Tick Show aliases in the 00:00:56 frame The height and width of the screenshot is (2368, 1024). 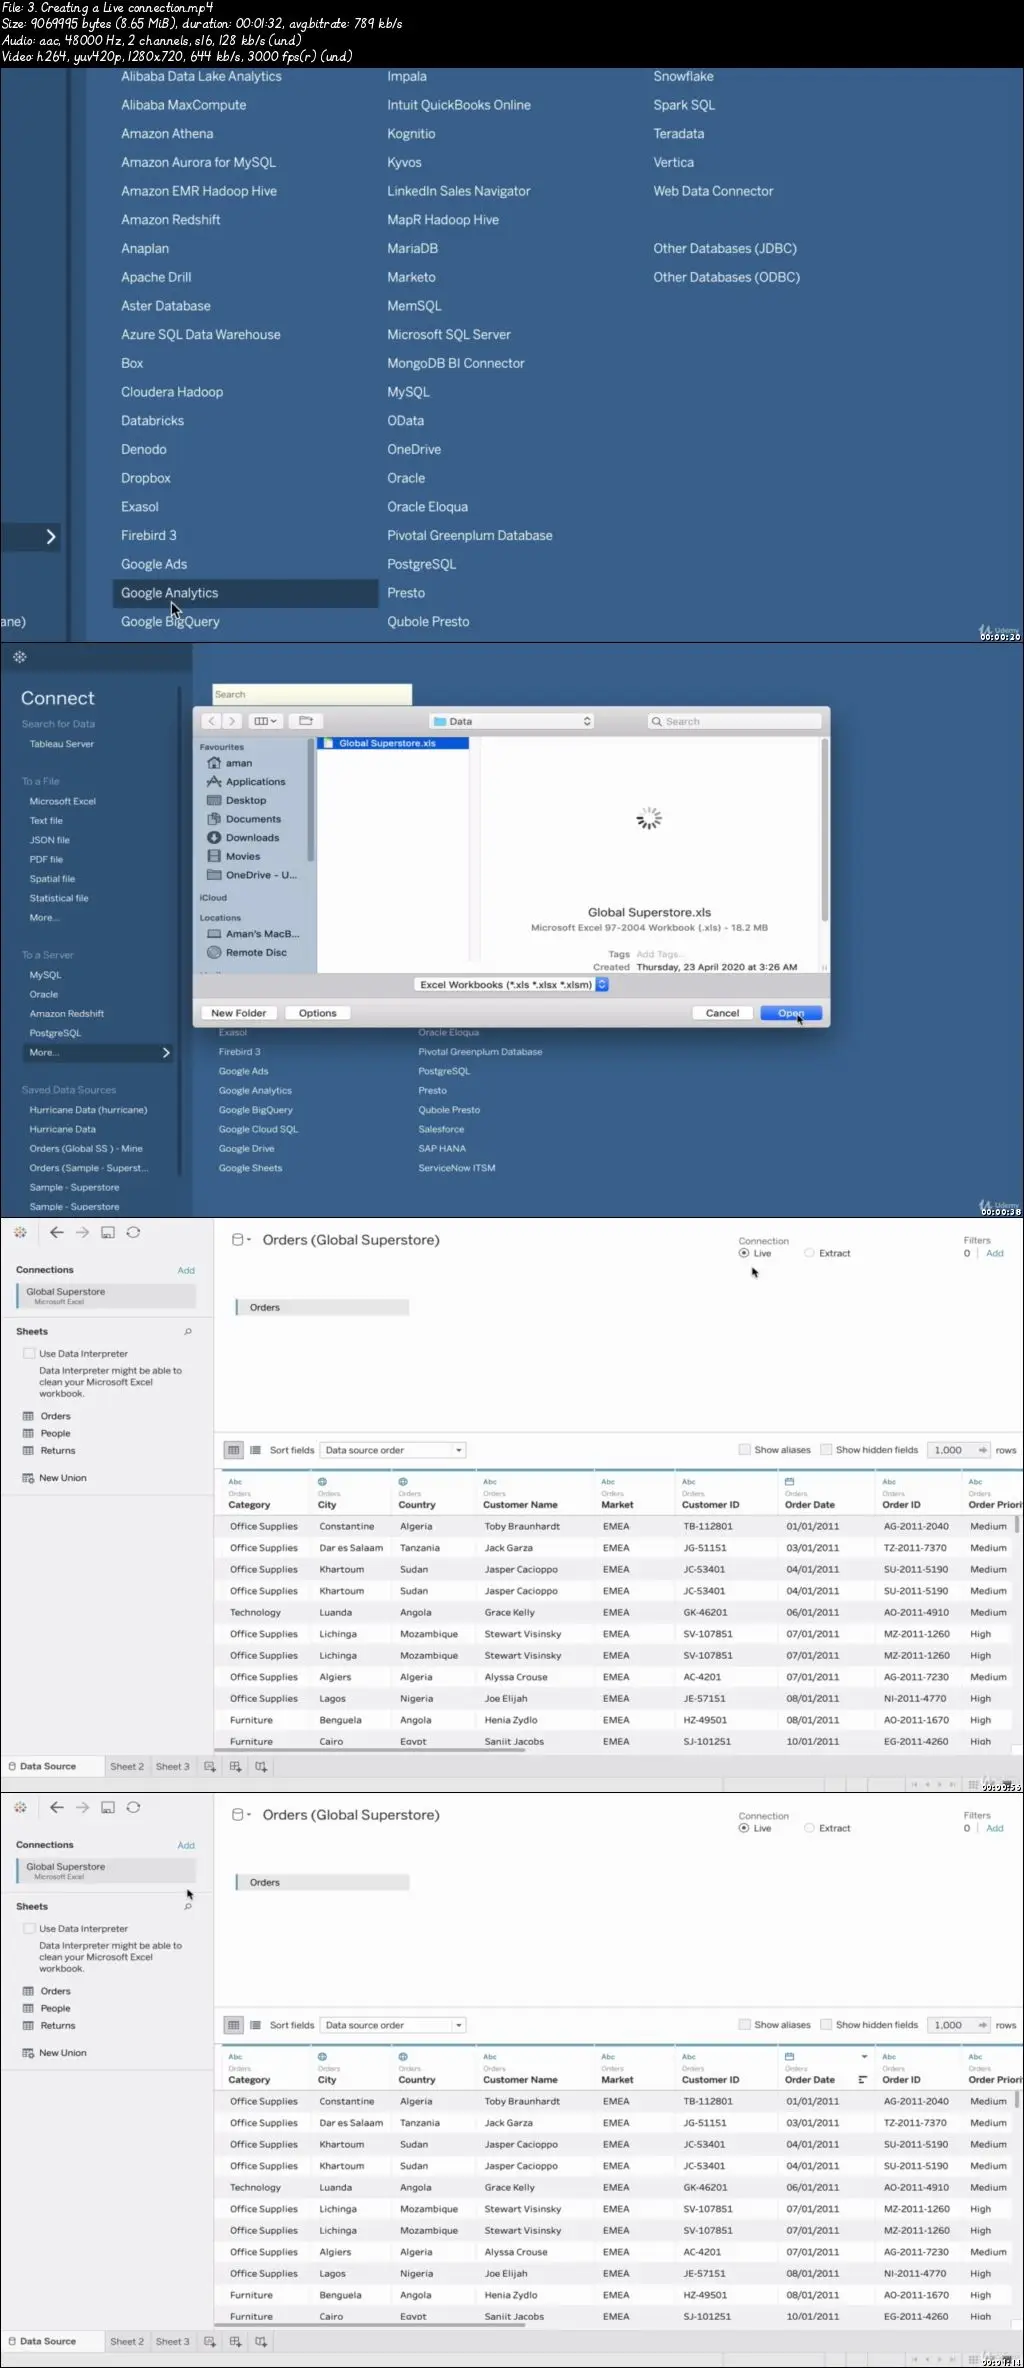[744, 1450]
